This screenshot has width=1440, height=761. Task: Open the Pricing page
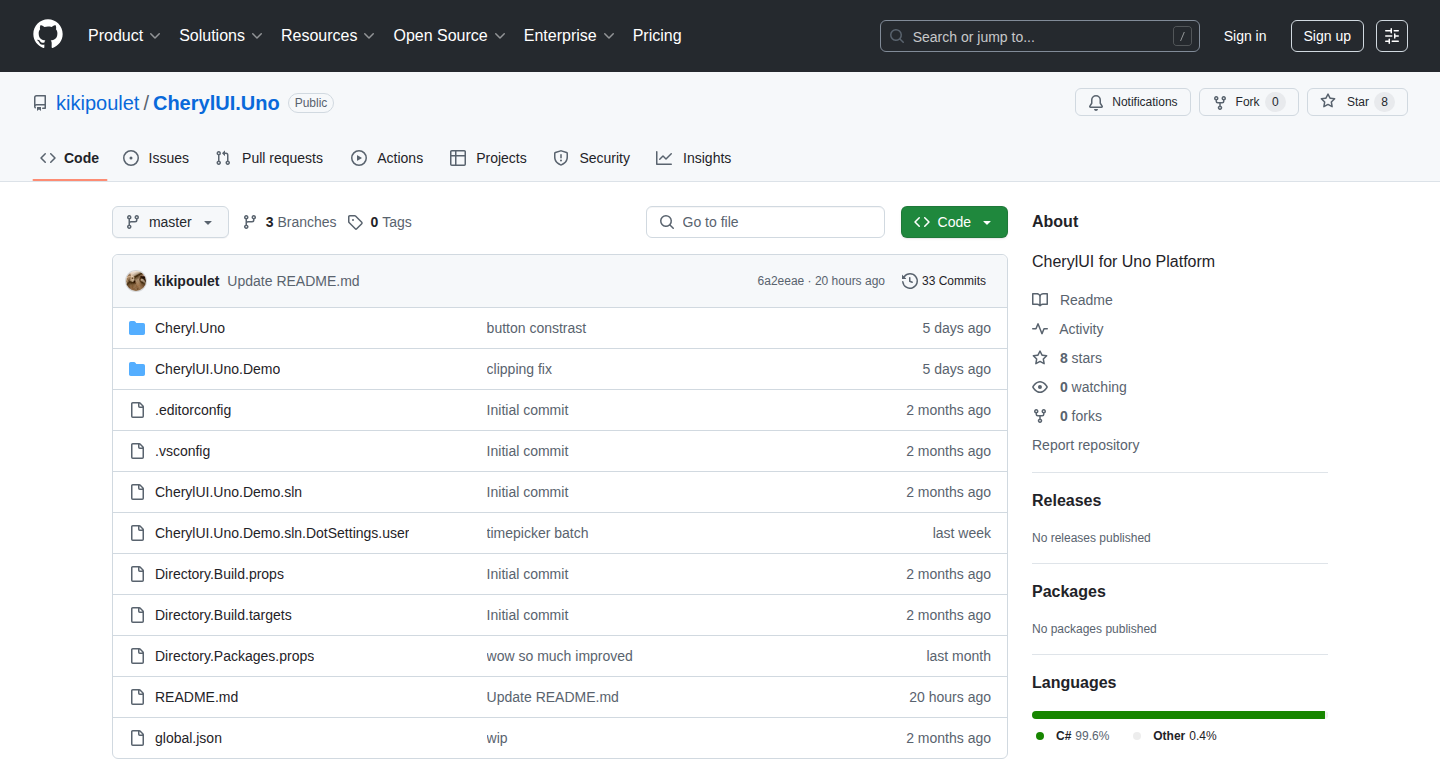[x=657, y=36]
